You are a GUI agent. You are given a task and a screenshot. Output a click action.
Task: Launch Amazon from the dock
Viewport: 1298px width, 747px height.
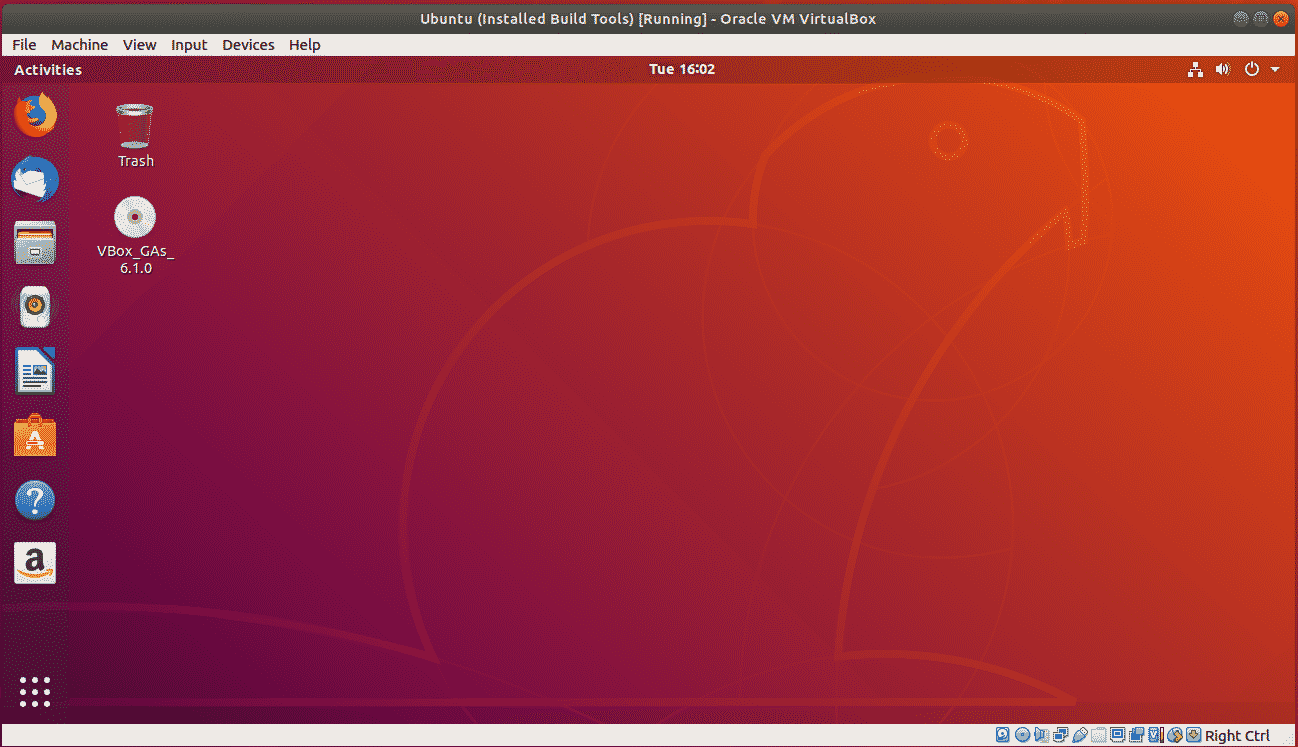pos(35,564)
